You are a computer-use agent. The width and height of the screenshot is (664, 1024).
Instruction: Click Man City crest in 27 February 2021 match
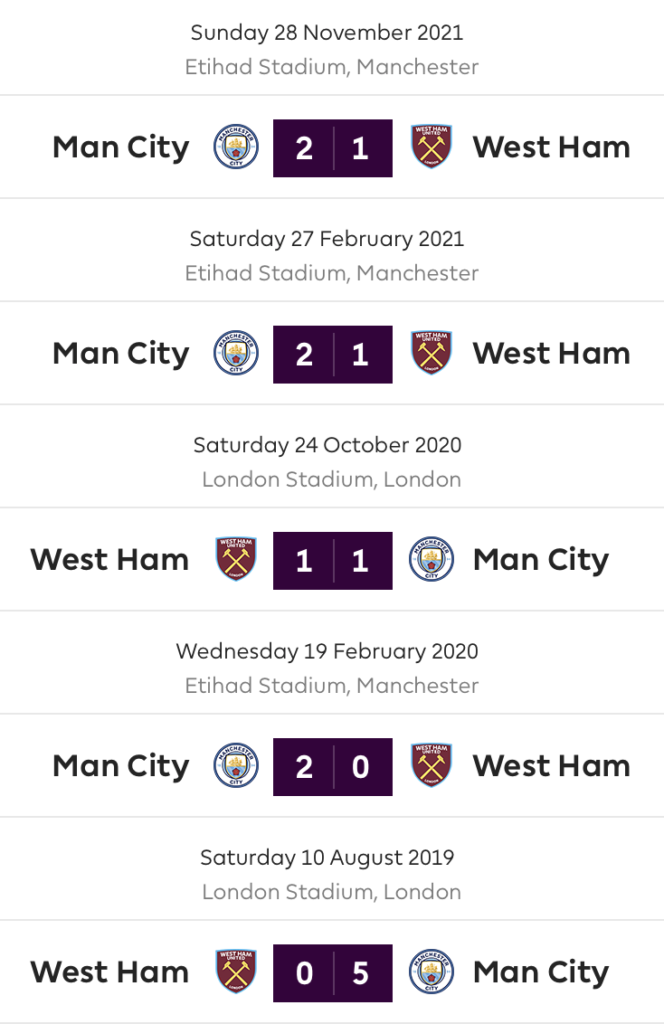[x=236, y=353]
